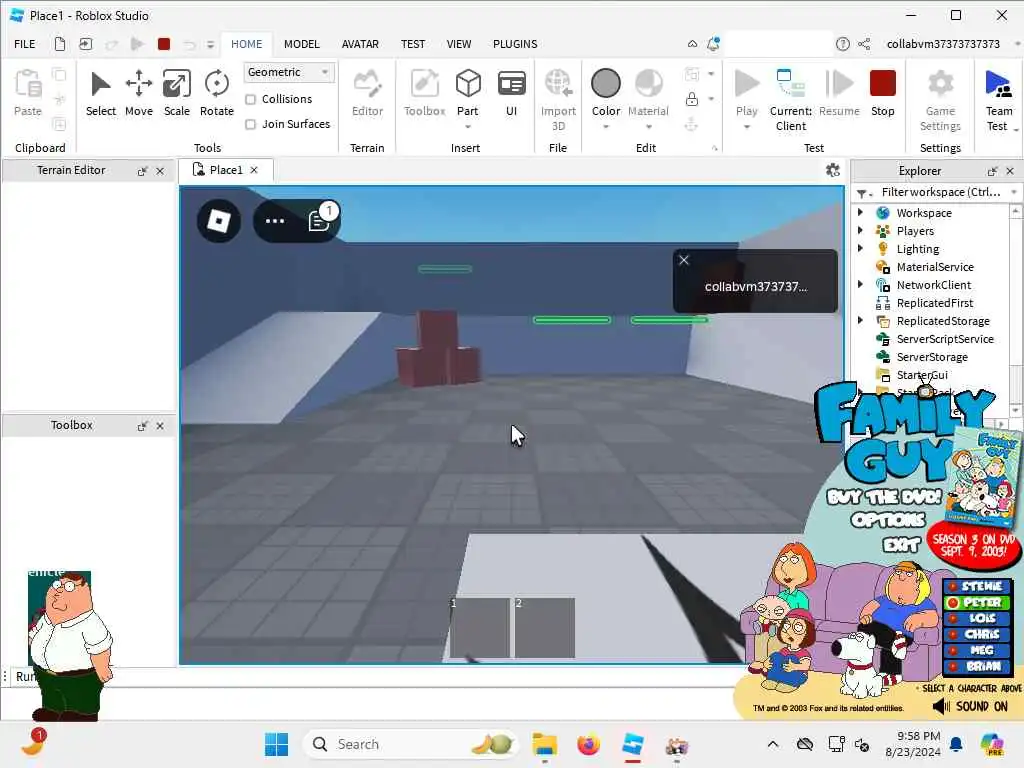Click the Play test button
The width and height of the screenshot is (1024, 768).
[x=746, y=84]
